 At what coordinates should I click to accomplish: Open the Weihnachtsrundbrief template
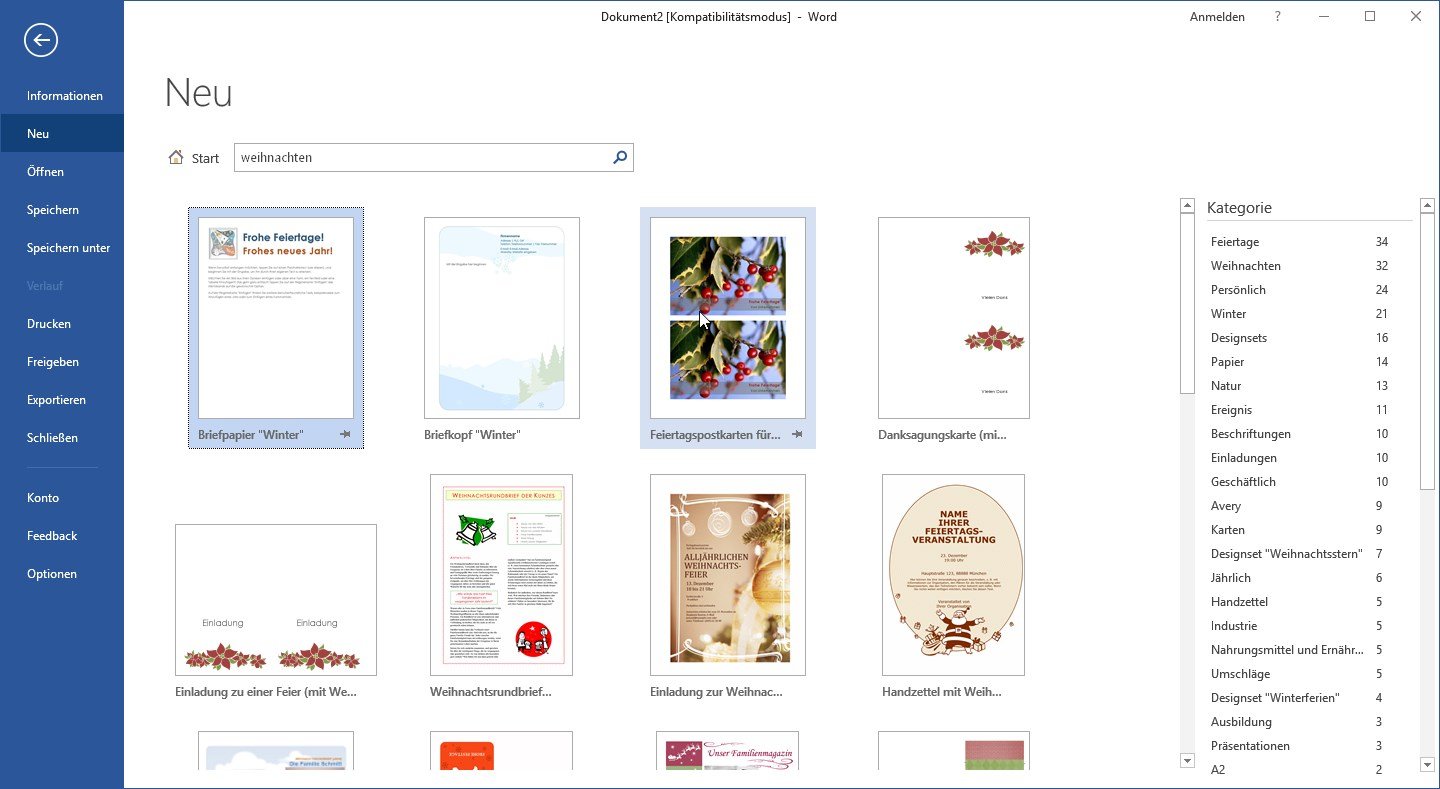(501, 575)
